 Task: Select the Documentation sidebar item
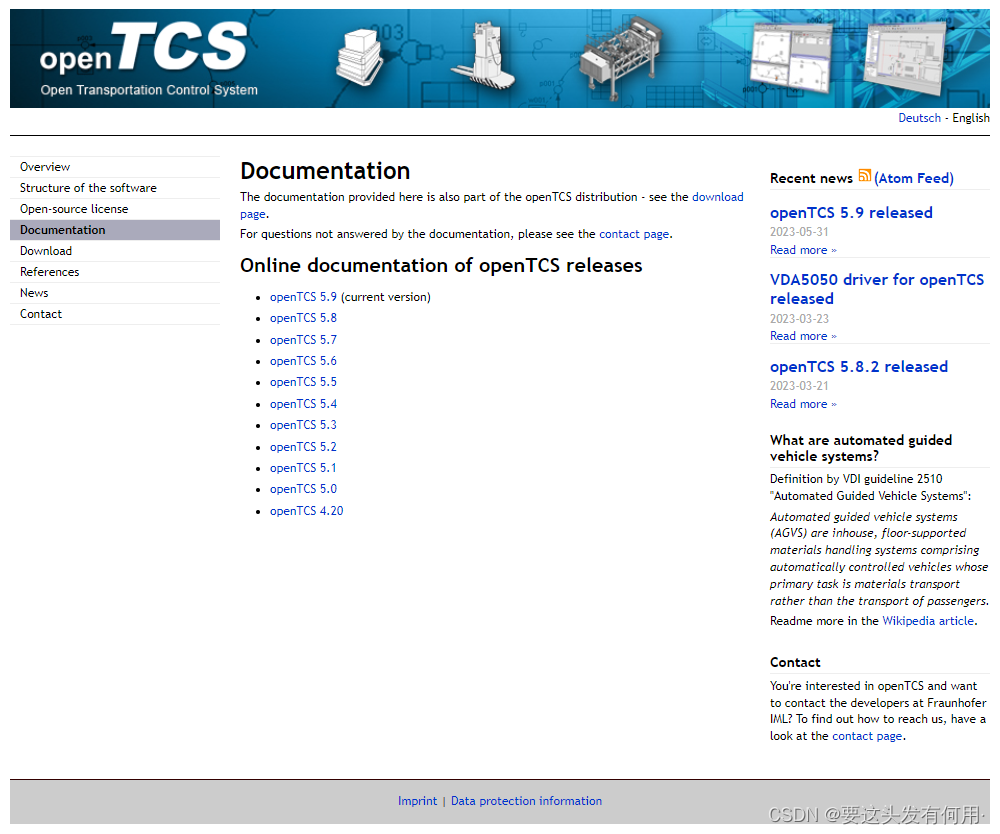coord(115,230)
